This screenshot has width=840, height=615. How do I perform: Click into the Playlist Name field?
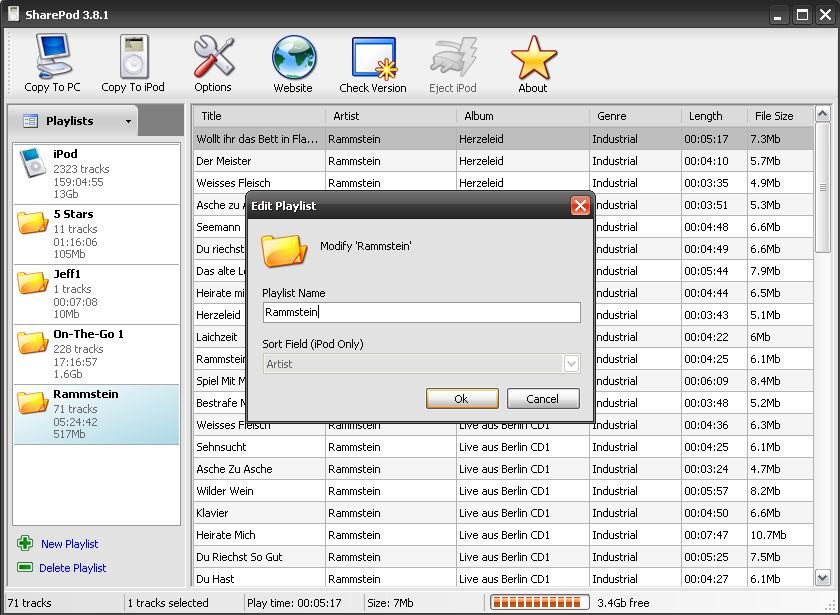pyautogui.click(x=422, y=312)
